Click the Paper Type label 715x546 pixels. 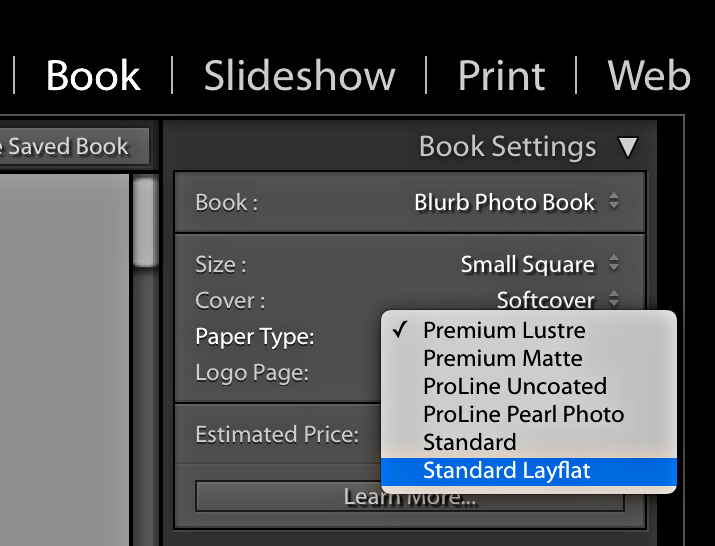click(254, 337)
